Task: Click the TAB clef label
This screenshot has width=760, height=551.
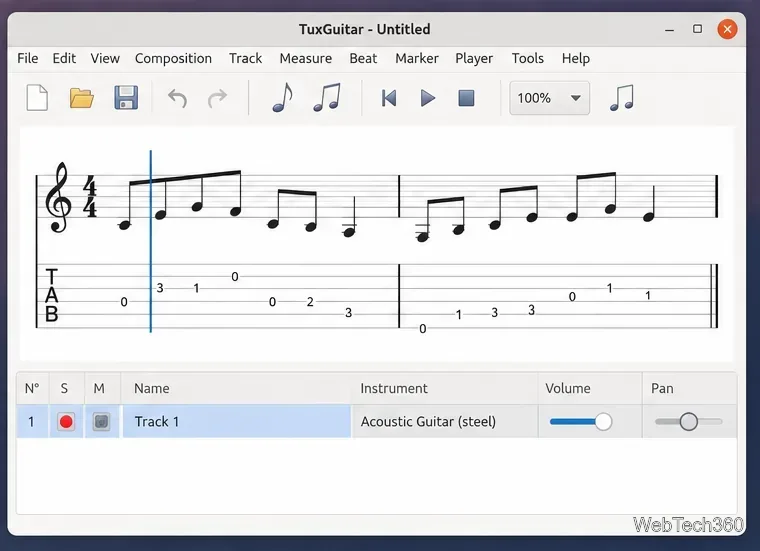Action: tap(51, 295)
